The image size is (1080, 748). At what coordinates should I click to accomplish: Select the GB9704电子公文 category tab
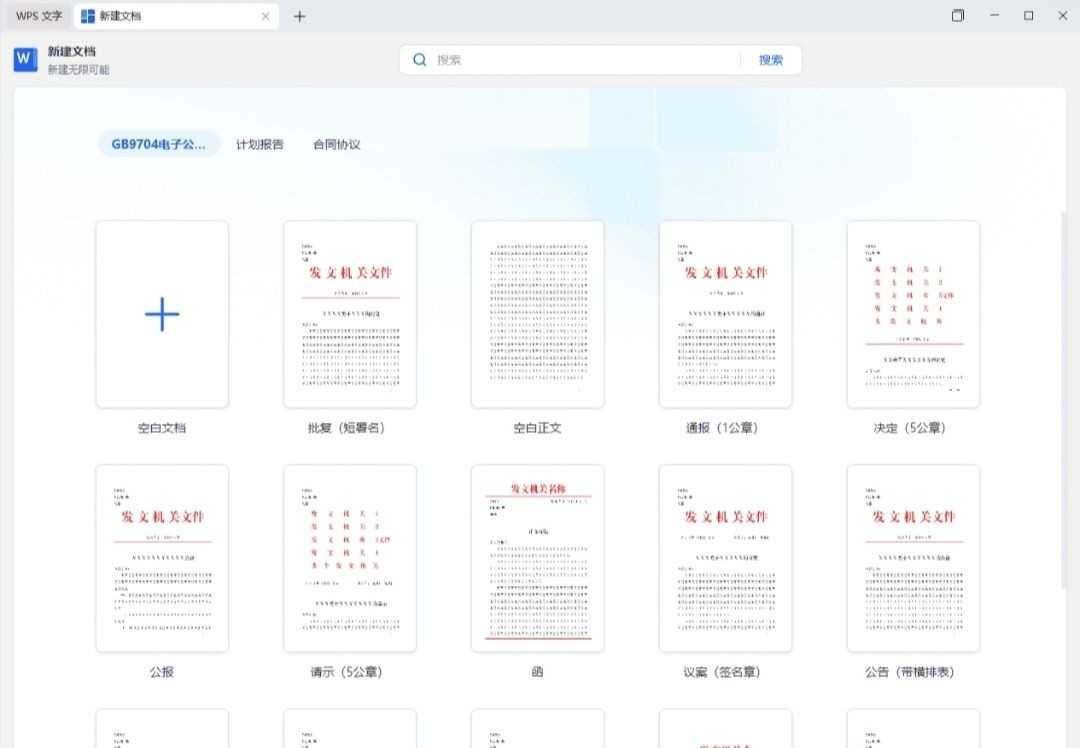coord(159,144)
